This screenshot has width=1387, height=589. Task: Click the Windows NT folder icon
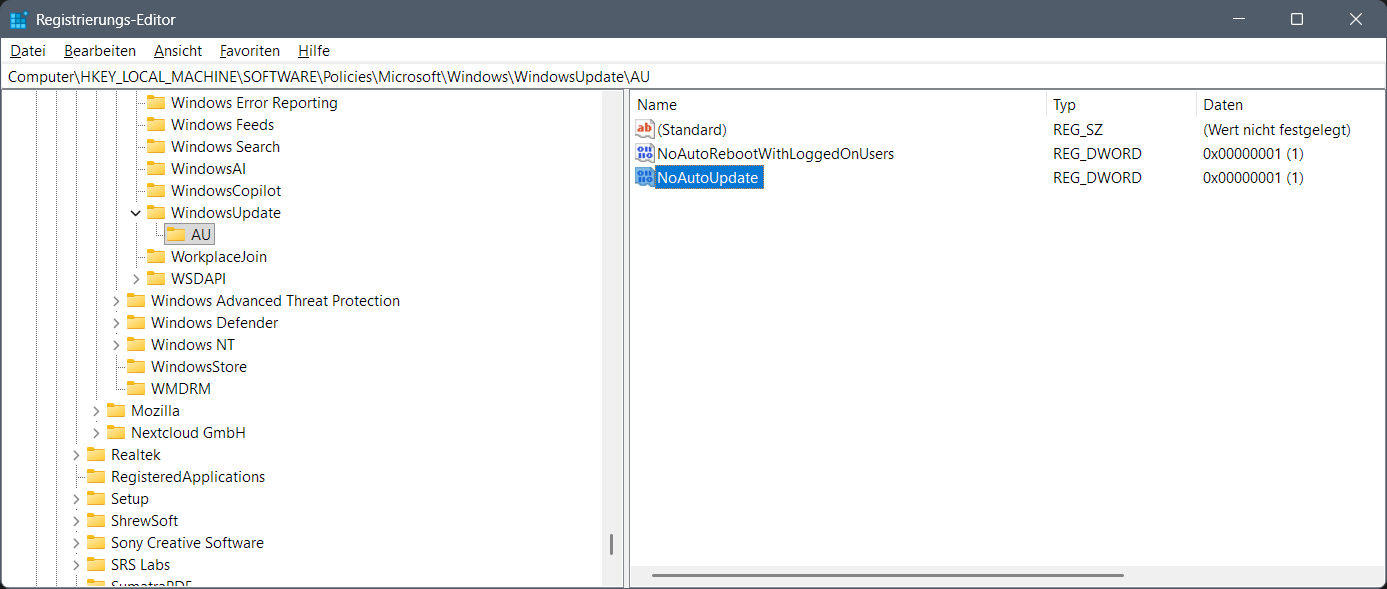[136, 344]
